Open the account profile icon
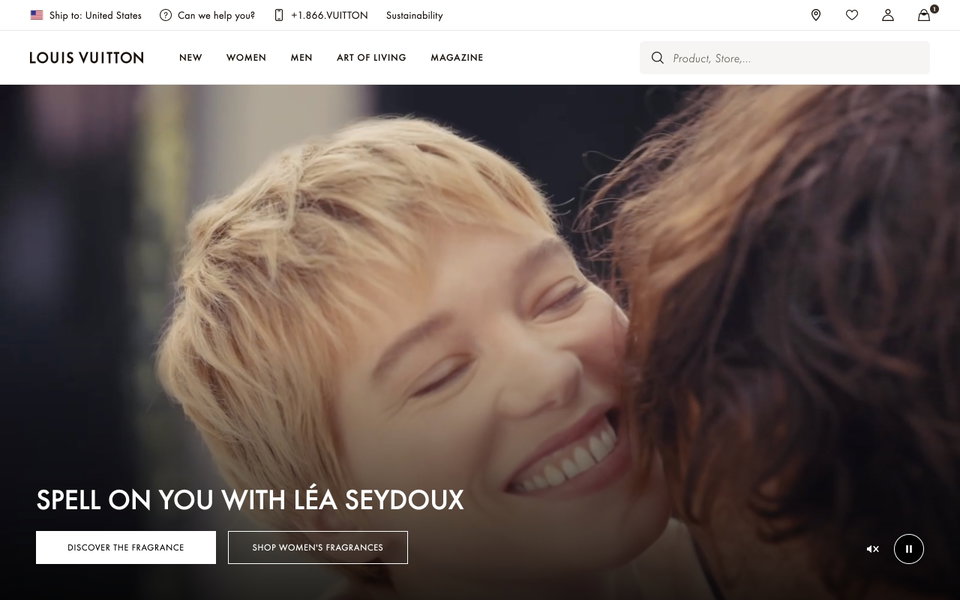Screen dimensions: 960x600 [888, 15]
